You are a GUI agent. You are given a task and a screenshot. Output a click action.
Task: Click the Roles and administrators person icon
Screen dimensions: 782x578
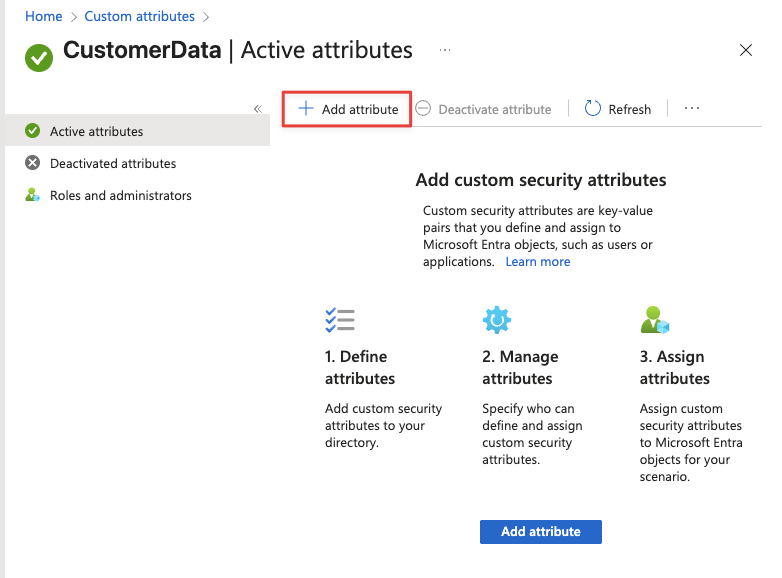[x=32, y=195]
